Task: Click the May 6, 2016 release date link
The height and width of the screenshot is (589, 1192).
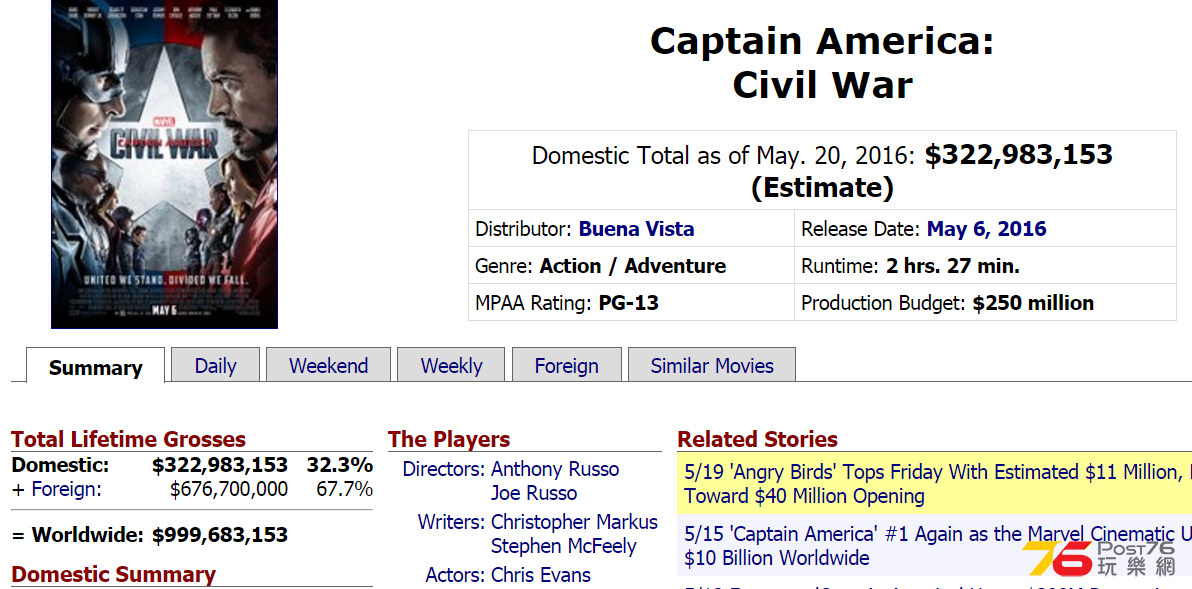Action: 987,229
